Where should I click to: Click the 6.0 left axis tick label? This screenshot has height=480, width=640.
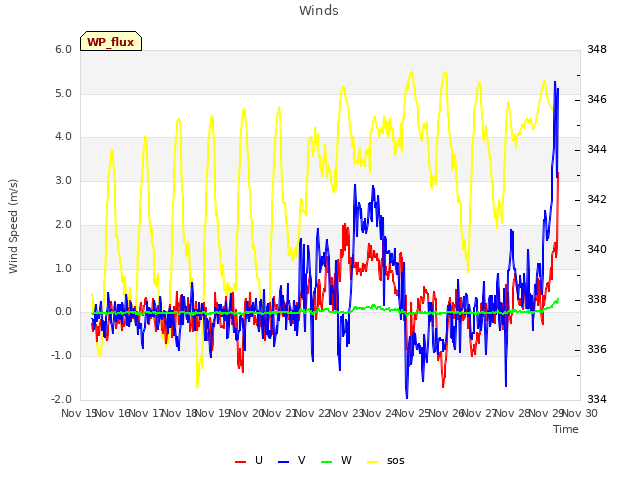tap(63, 49)
